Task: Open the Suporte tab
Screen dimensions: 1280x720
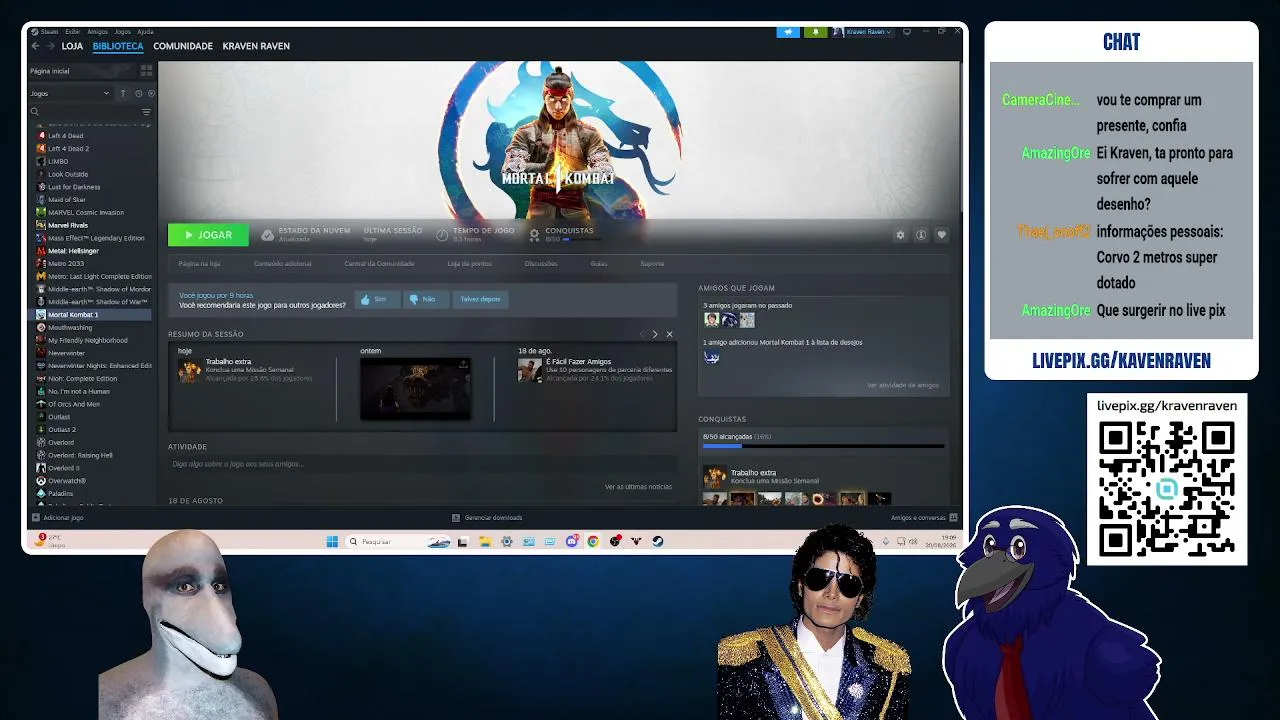Action: (x=652, y=264)
